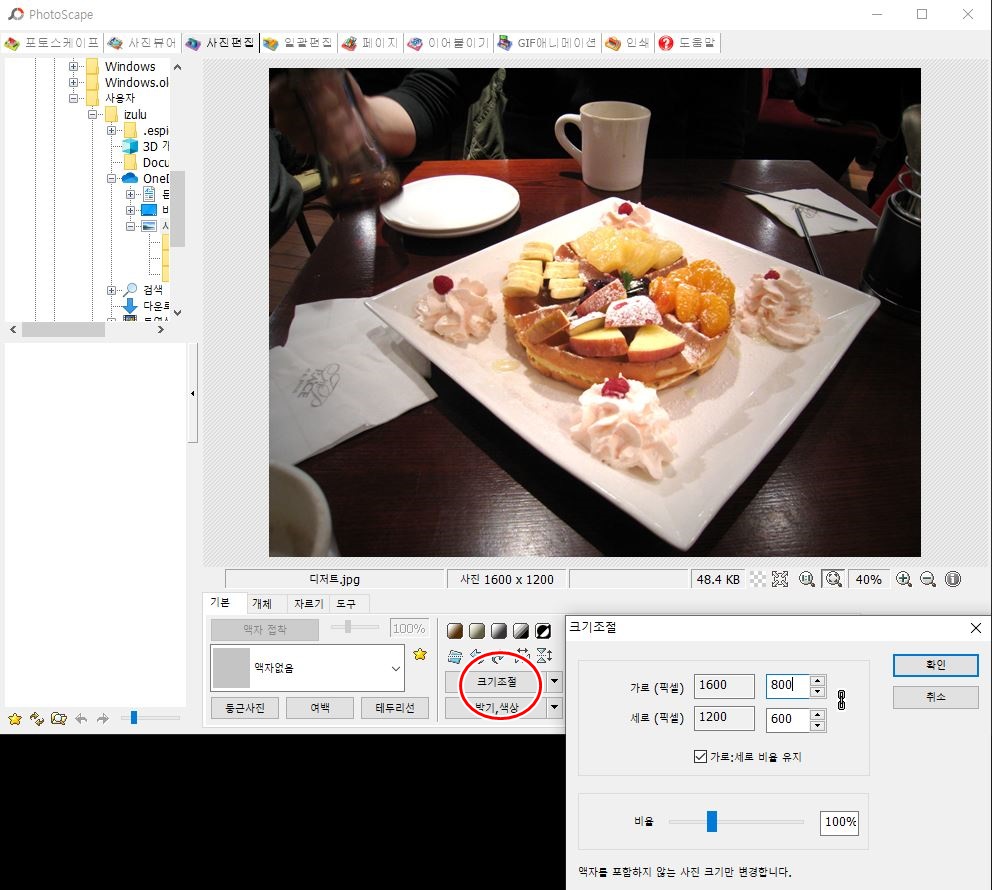Image resolution: width=992 pixels, height=890 pixels.
Task: Click the fullscreen fit icon in status bar
Action: [x=780, y=579]
